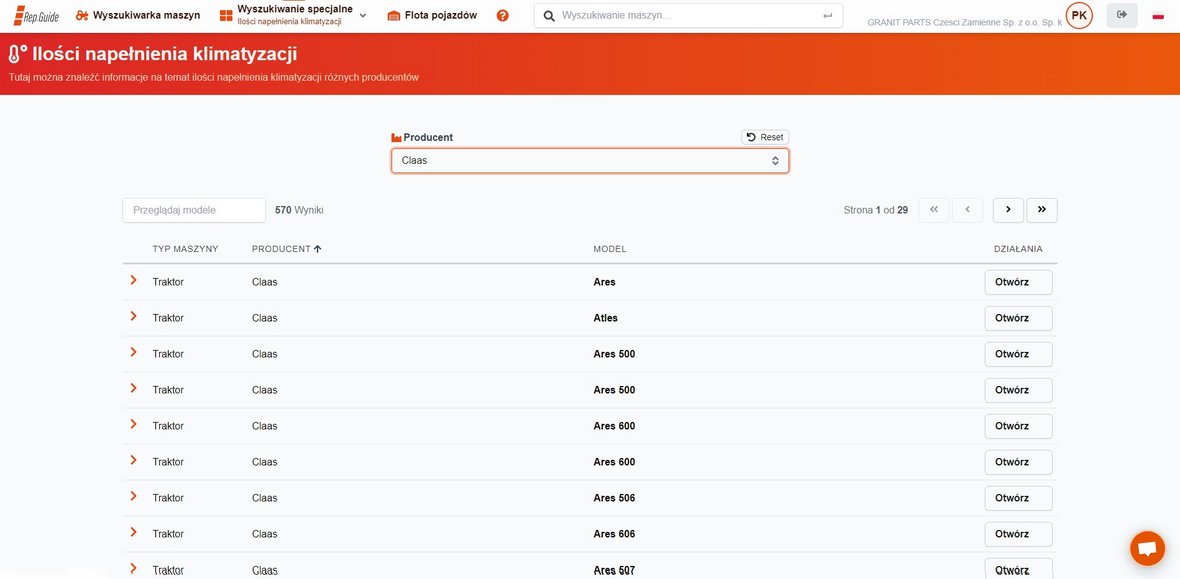1180x579 pixels.
Task: Go to first results page
Action: pos(934,210)
